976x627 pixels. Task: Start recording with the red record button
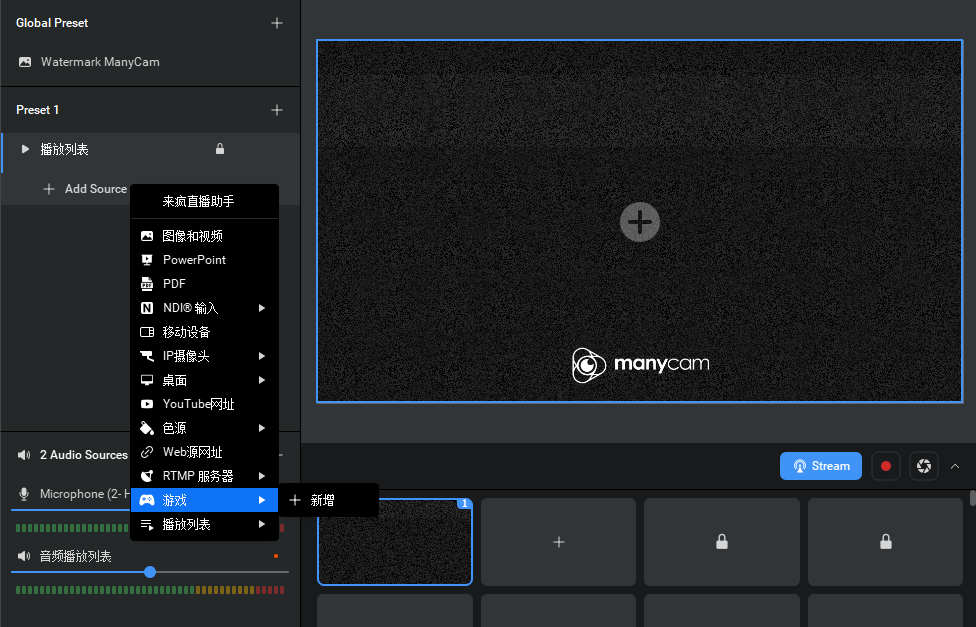(886, 466)
